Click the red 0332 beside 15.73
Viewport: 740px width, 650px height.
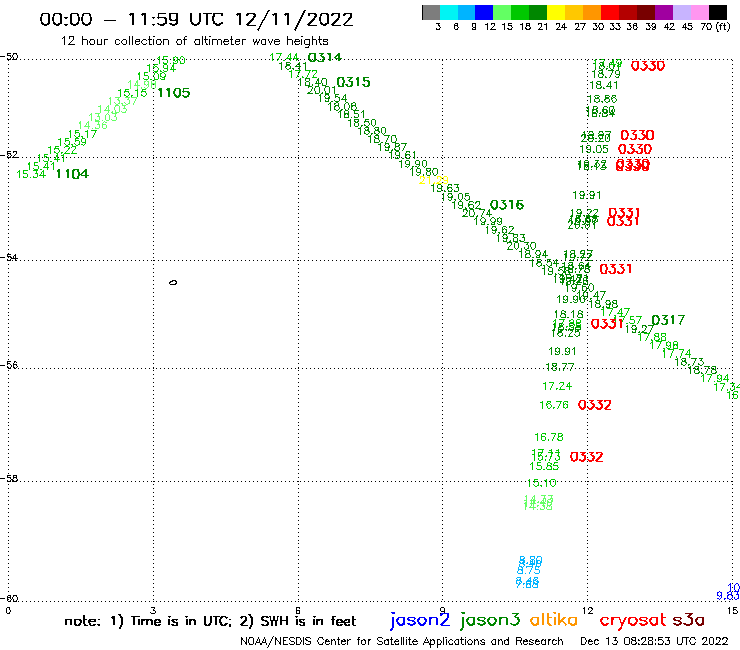587,457
